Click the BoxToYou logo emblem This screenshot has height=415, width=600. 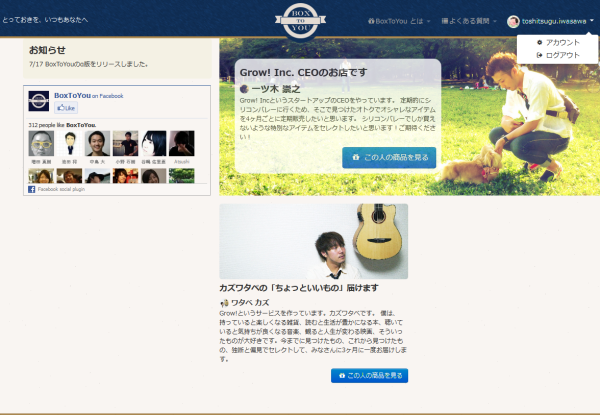300,21
